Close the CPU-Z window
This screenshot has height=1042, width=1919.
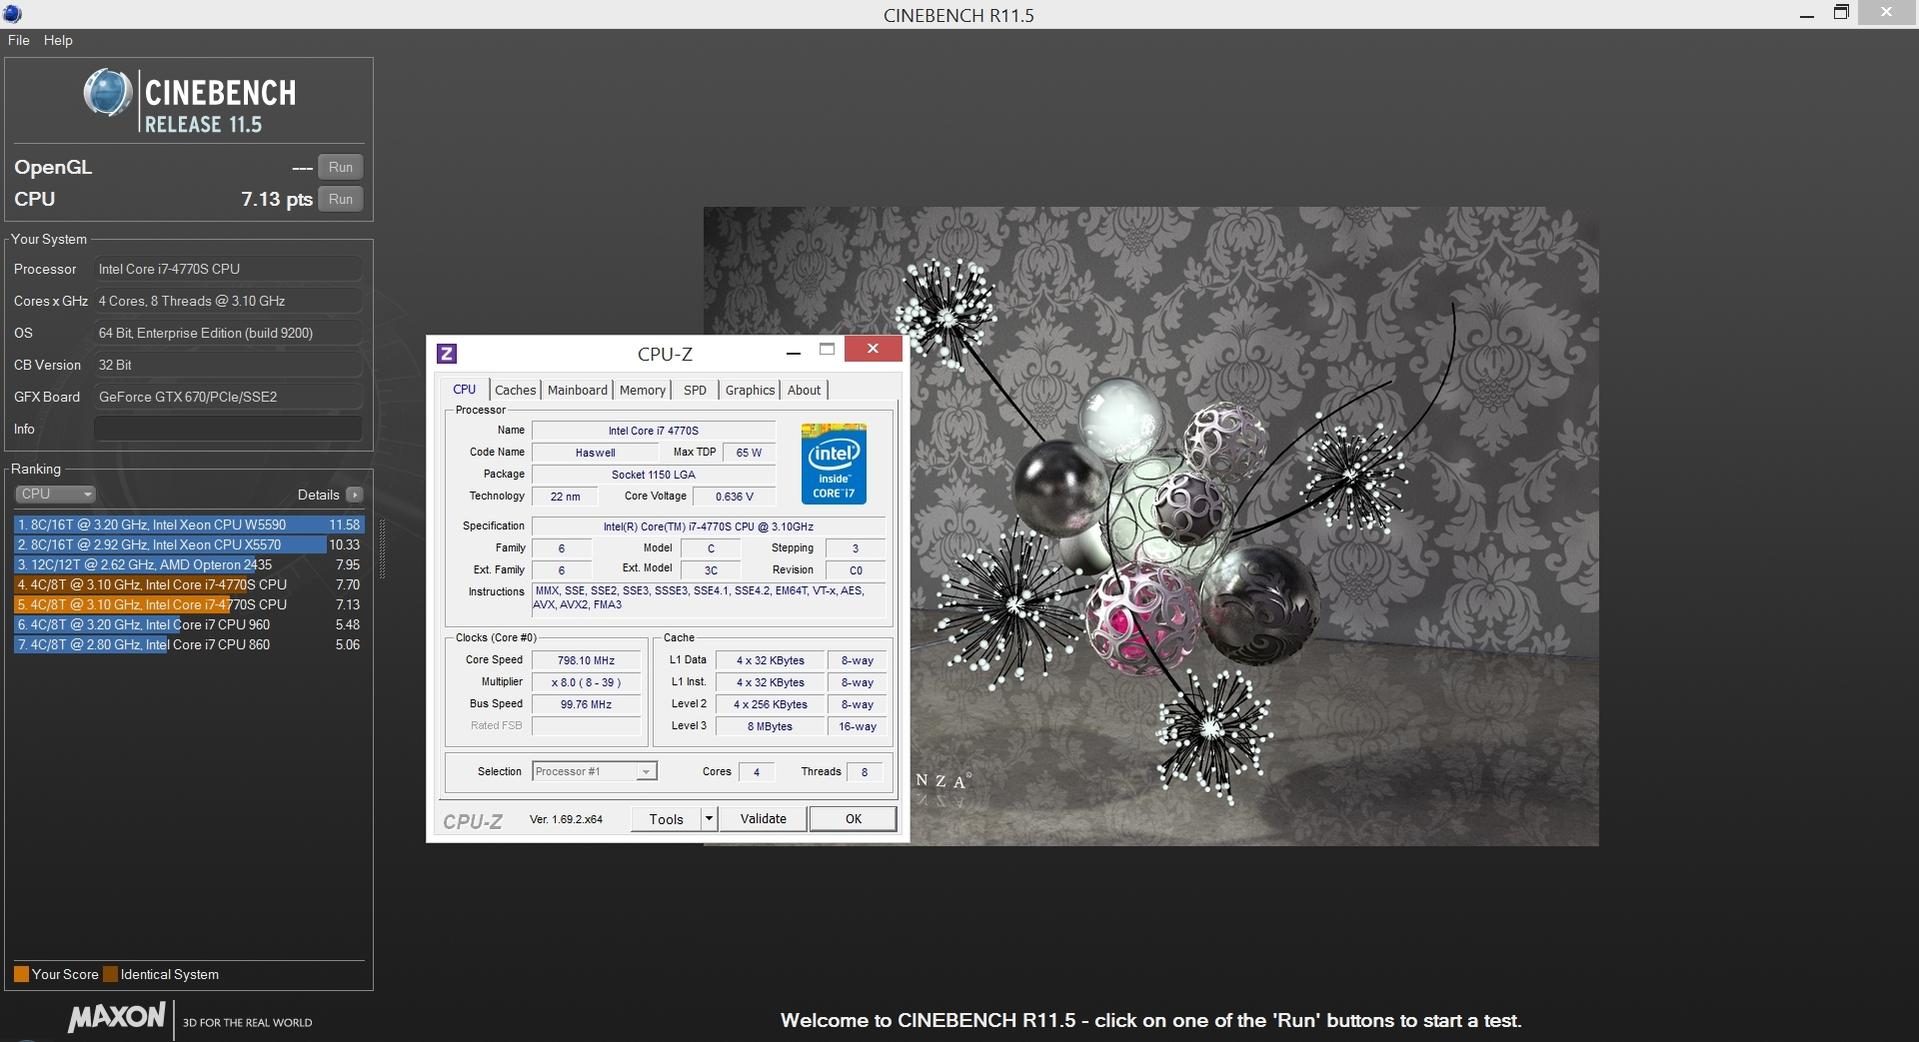(873, 348)
